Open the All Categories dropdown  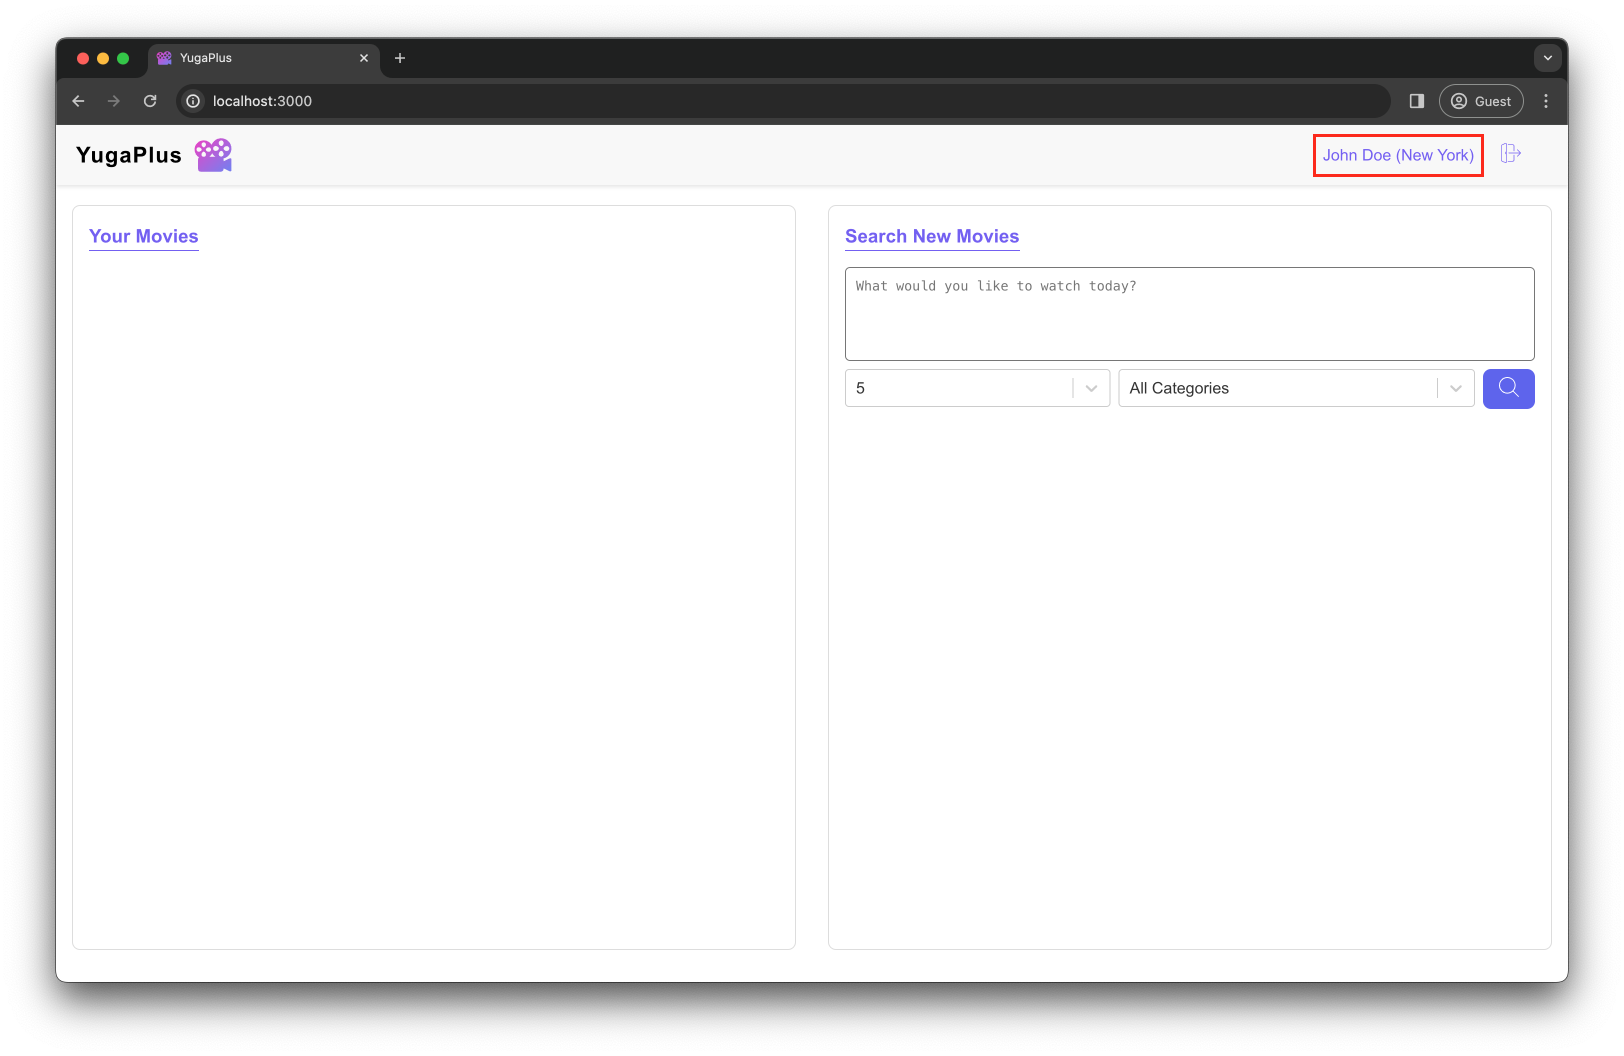click(x=1295, y=388)
